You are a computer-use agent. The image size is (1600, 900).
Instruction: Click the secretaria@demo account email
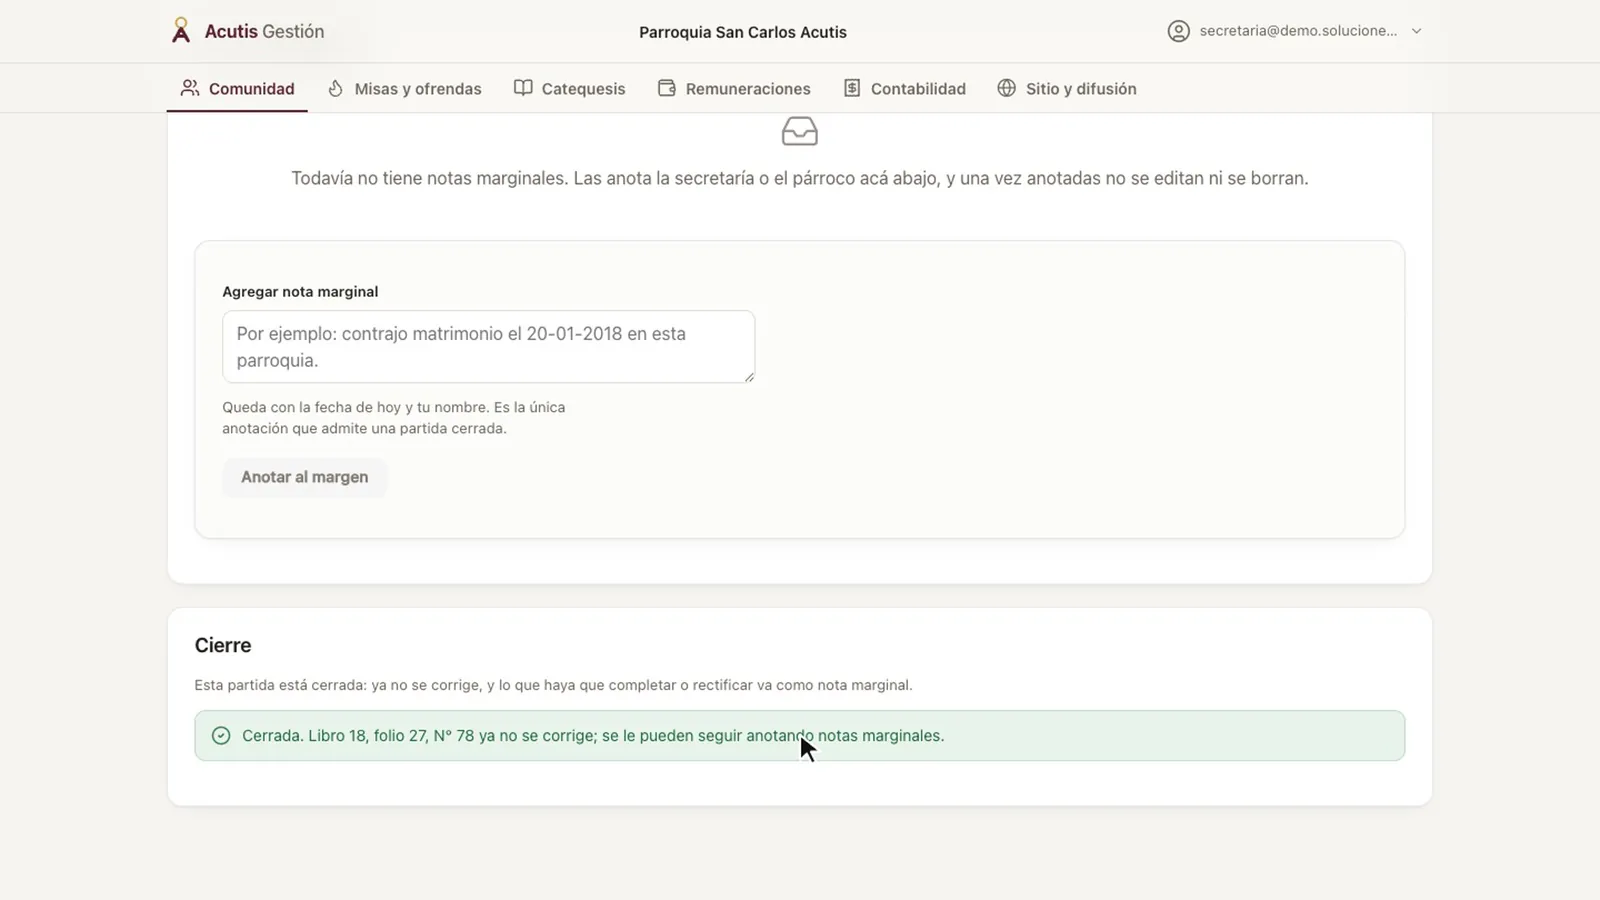(x=1298, y=31)
